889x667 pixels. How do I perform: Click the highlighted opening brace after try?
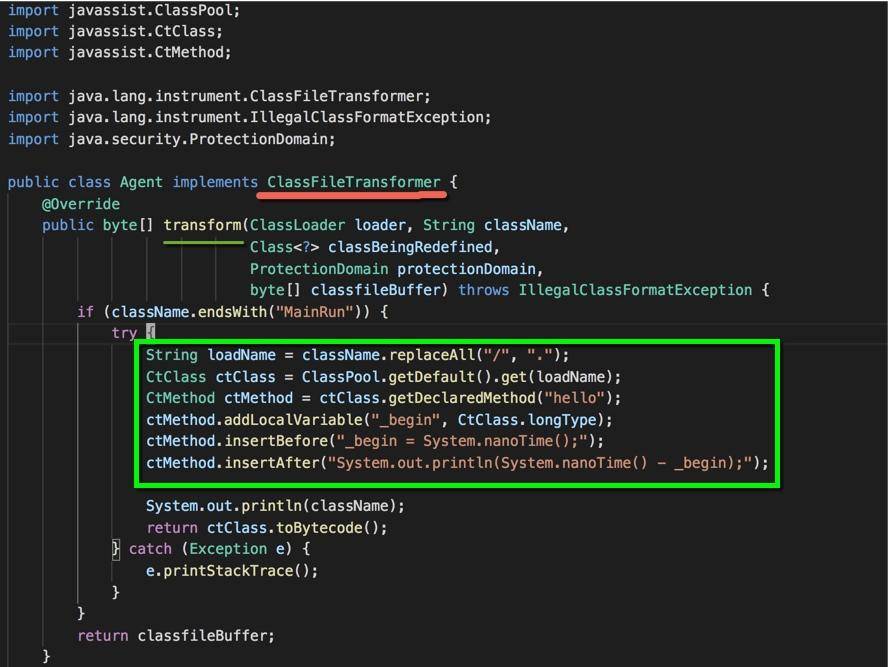150,332
